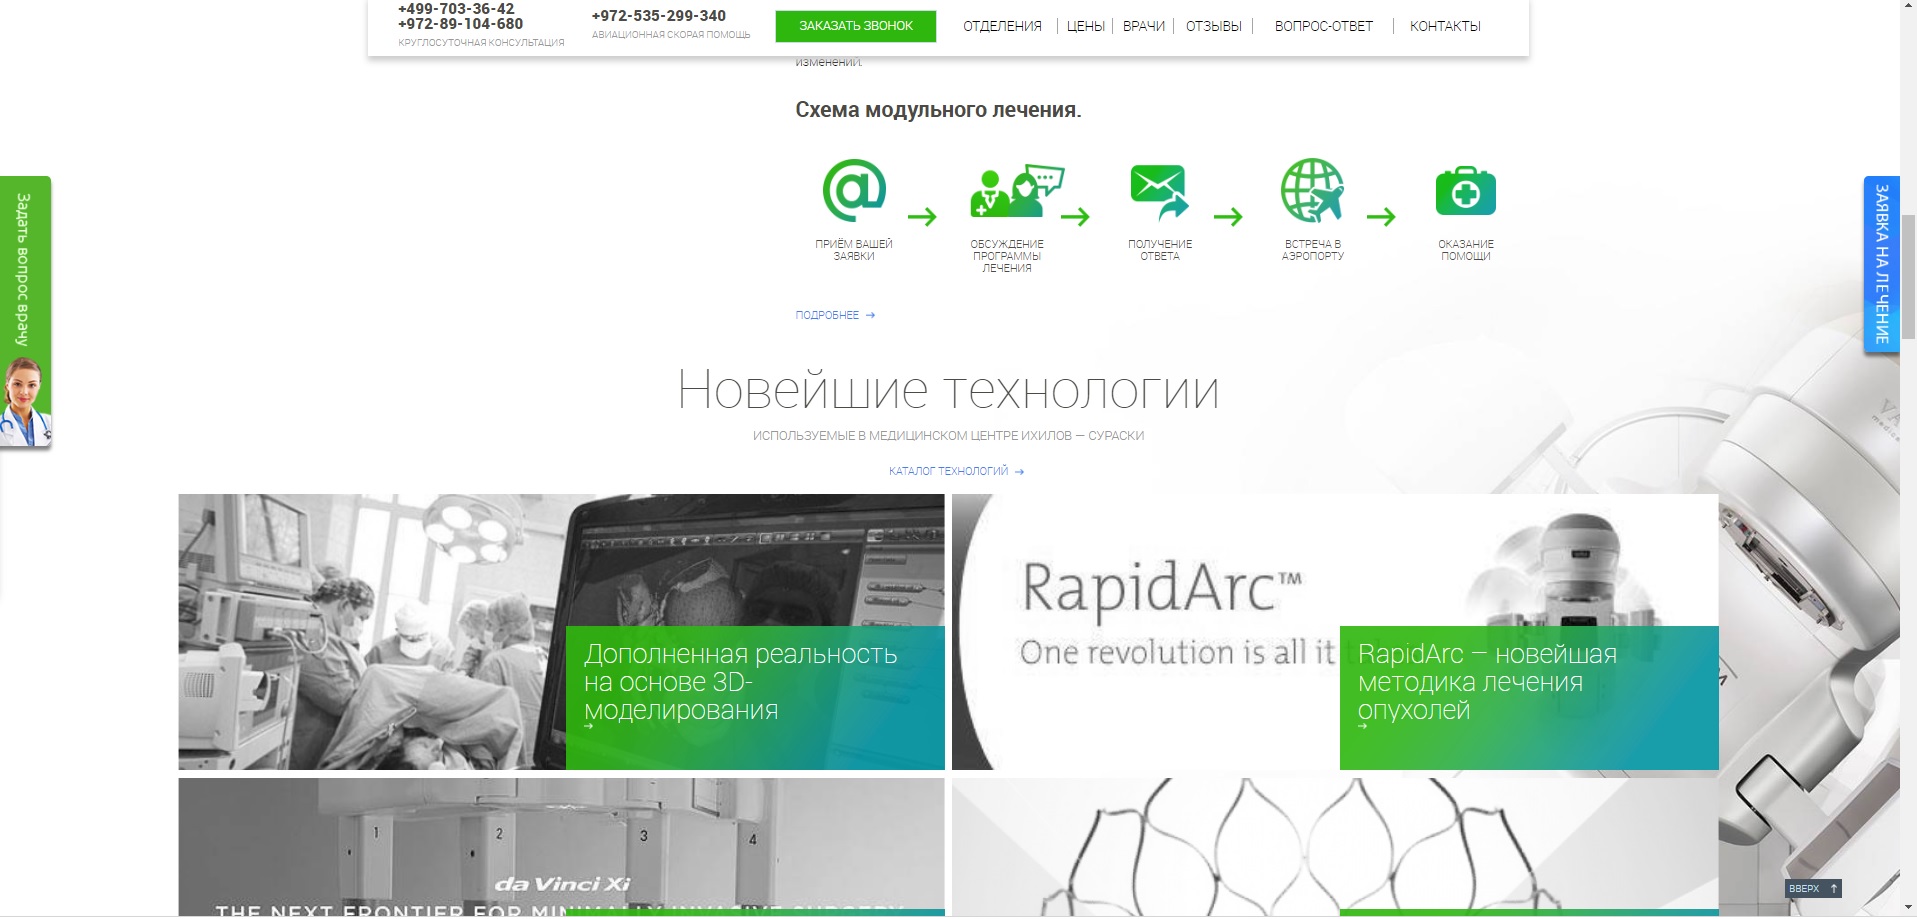1917x919 pixels.
Task: Follow the ПОДРОБНЕЕ link
Action: click(835, 315)
